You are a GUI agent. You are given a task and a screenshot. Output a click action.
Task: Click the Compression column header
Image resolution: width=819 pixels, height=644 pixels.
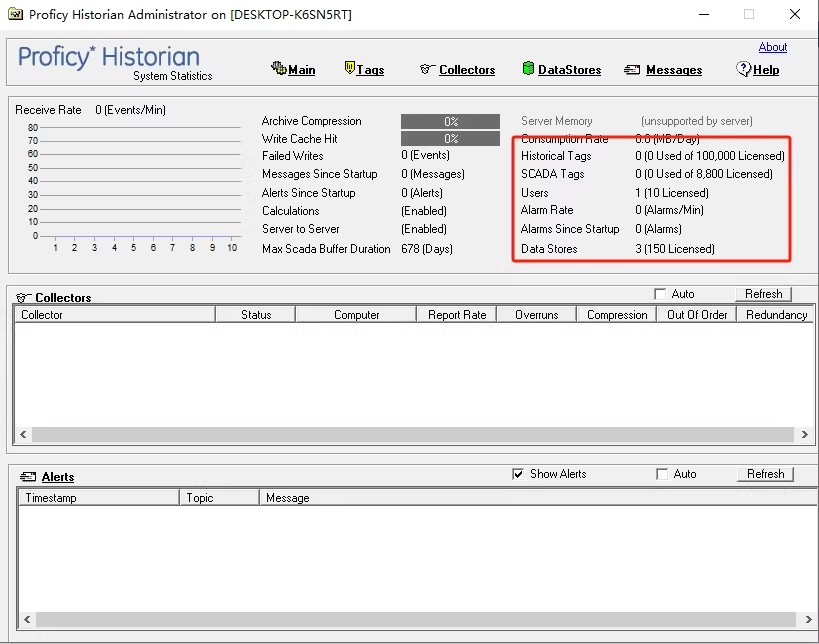pos(617,314)
